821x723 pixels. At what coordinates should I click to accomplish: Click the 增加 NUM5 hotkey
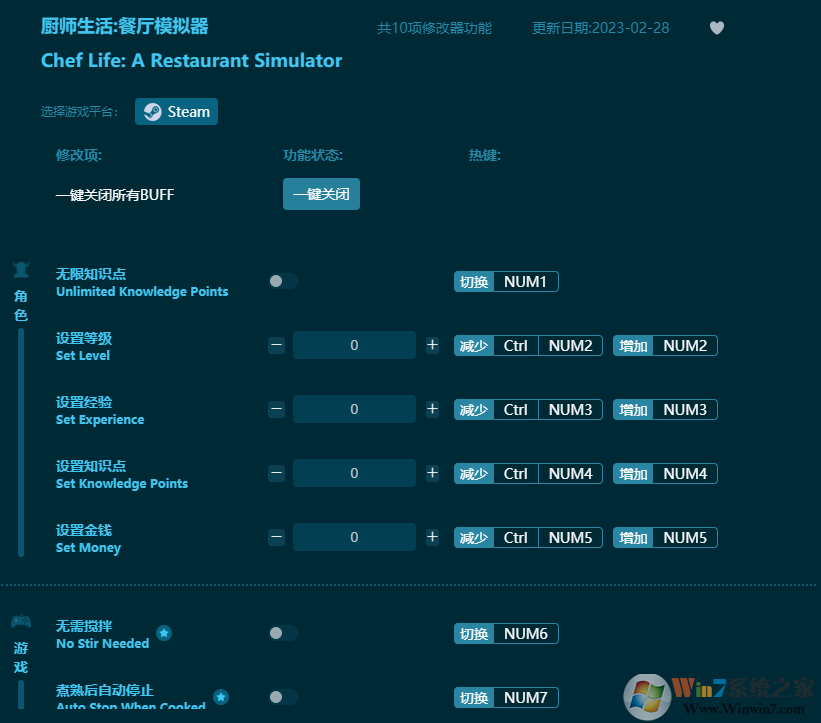pyautogui.click(x=665, y=537)
